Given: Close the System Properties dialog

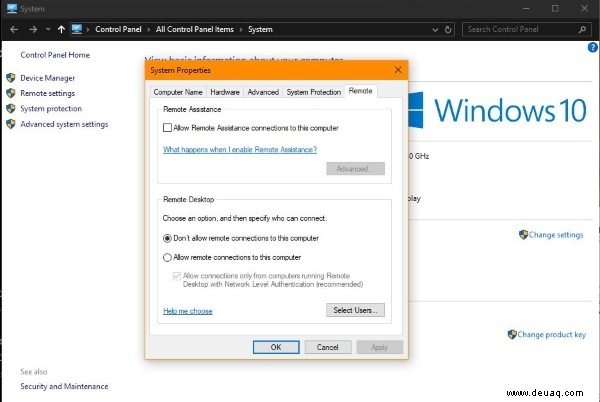Looking at the screenshot, I should (398, 70).
